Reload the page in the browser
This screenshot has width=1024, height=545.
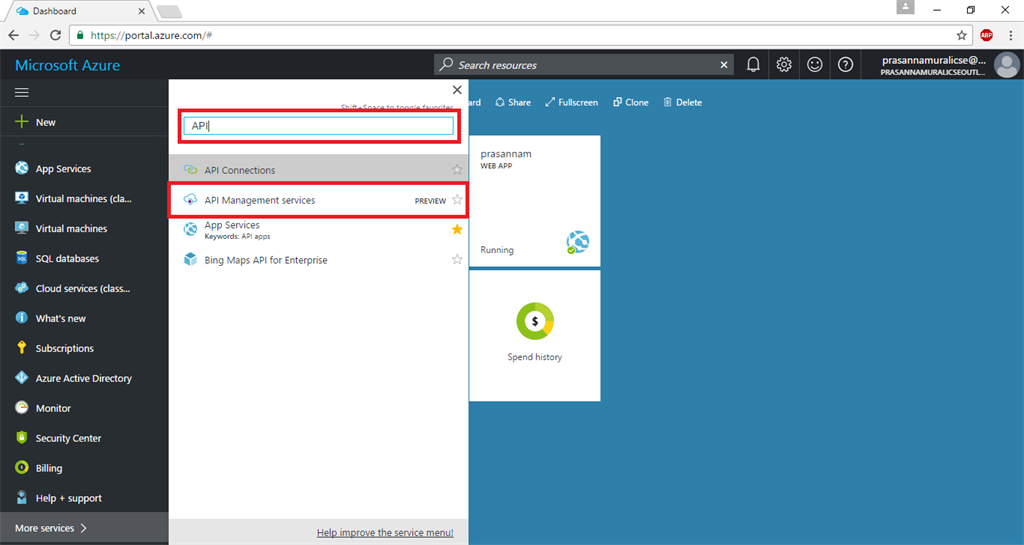tap(56, 35)
